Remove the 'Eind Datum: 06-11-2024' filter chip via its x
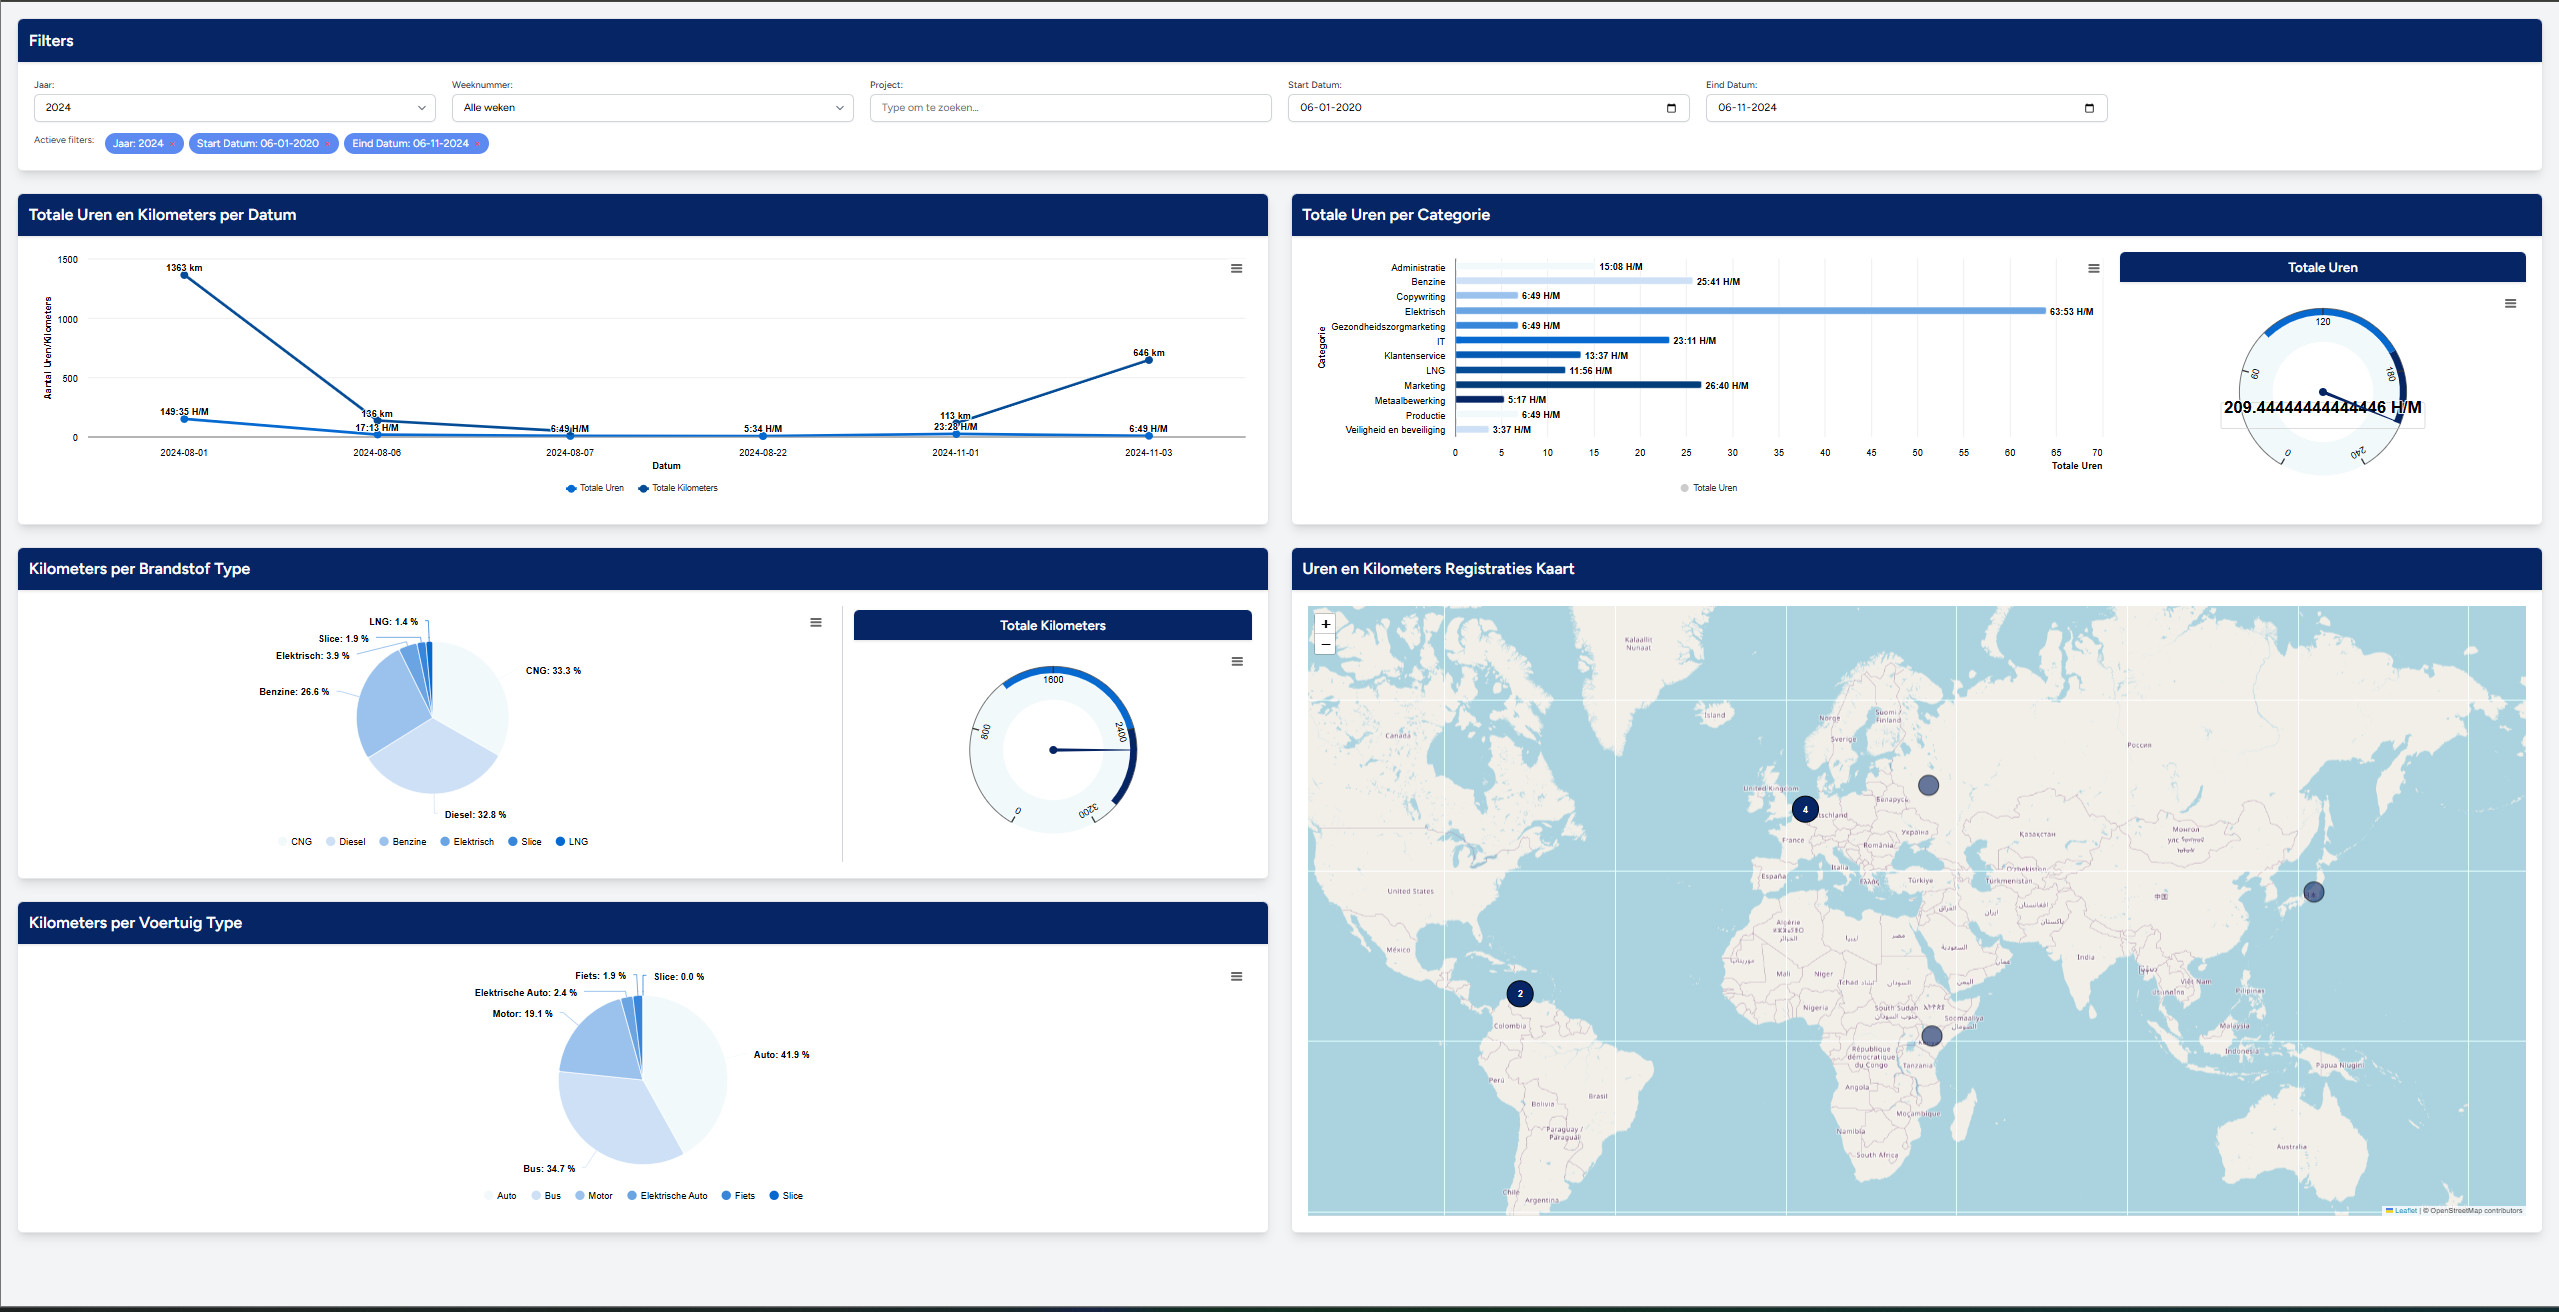Image resolution: width=2559 pixels, height=1312 pixels. tap(478, 144)
